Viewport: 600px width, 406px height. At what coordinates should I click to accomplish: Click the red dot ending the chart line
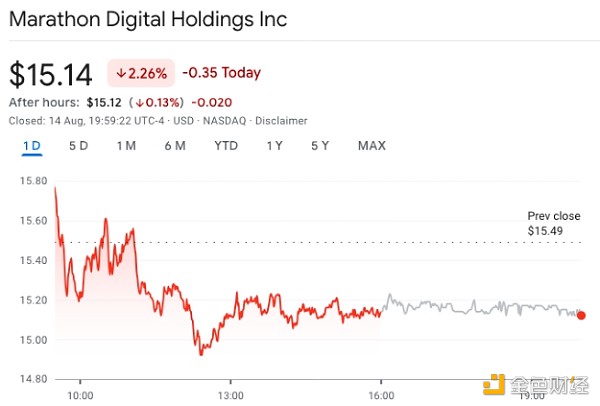pos(581,315)
